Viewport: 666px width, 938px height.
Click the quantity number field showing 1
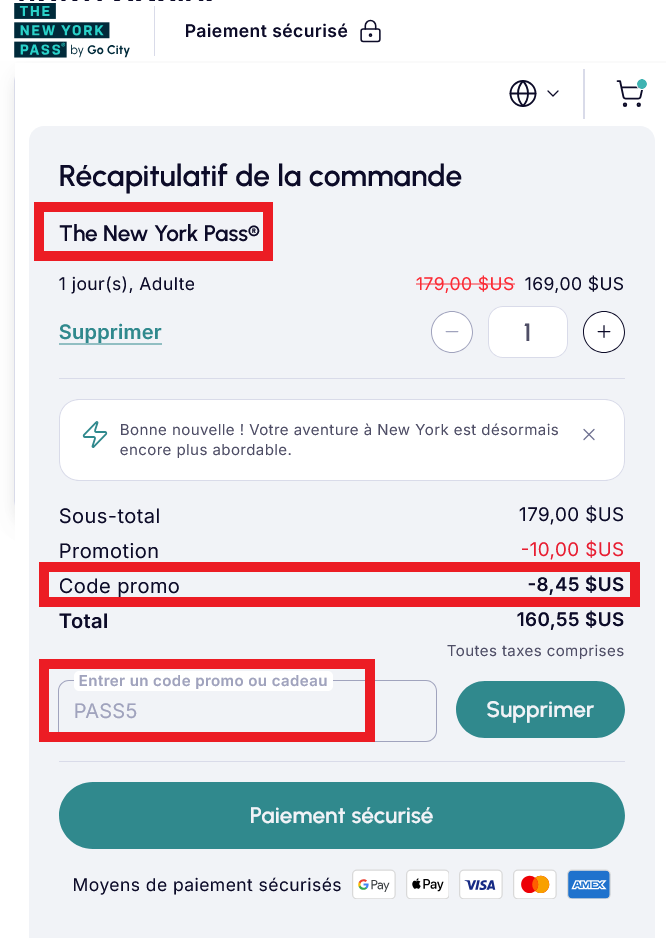527,331
